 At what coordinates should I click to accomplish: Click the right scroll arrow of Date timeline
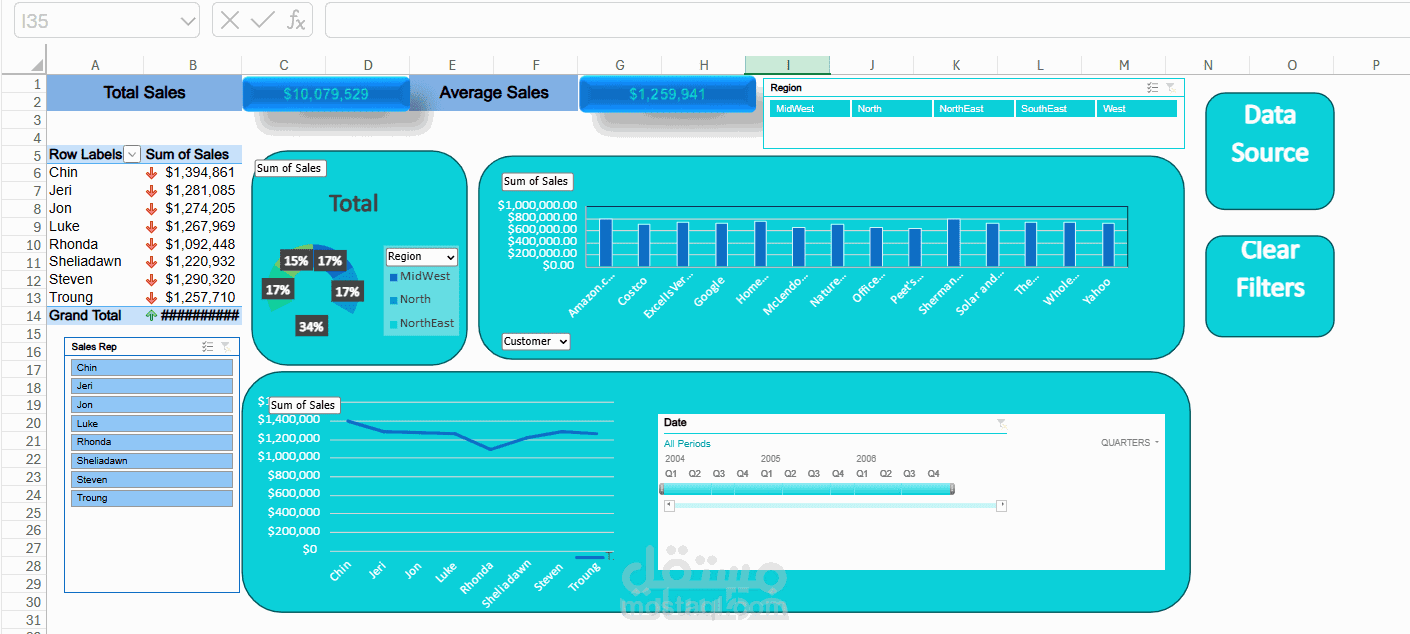pos(1001,506)
